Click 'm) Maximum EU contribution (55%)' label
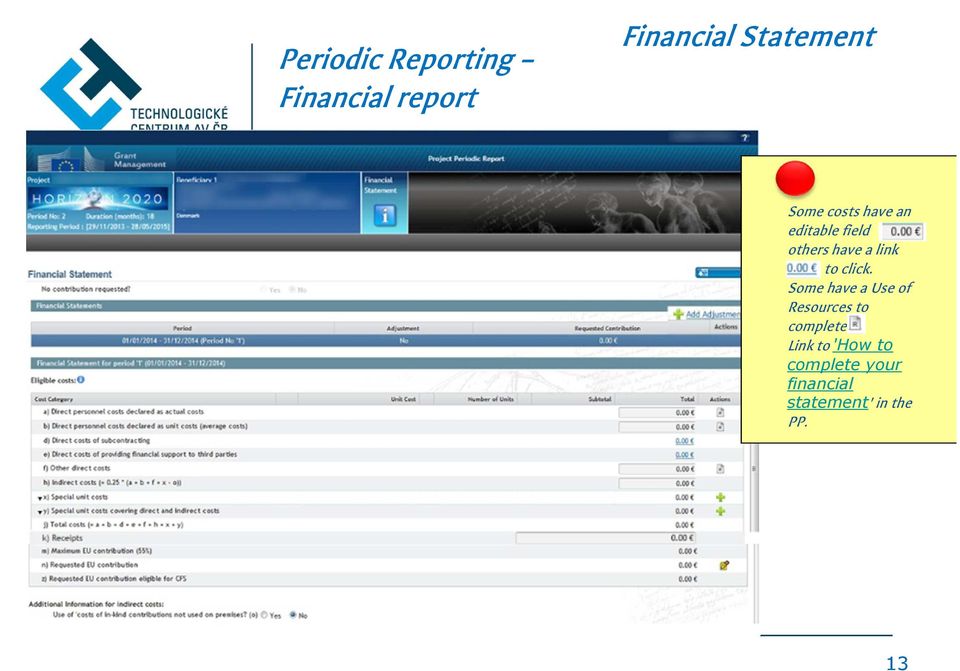Image resolution: width=960 pixels, height=671 pixels. point(97,551)
